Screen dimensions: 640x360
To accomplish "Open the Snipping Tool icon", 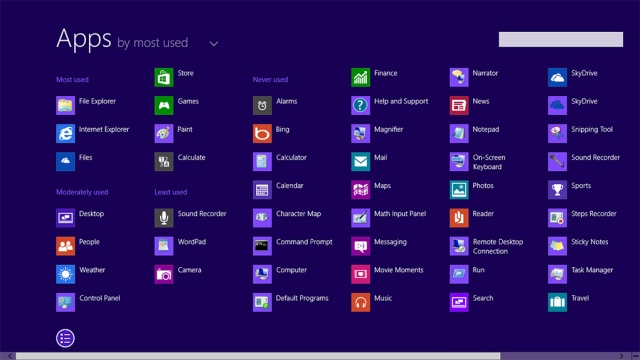I will coord(557,133).
